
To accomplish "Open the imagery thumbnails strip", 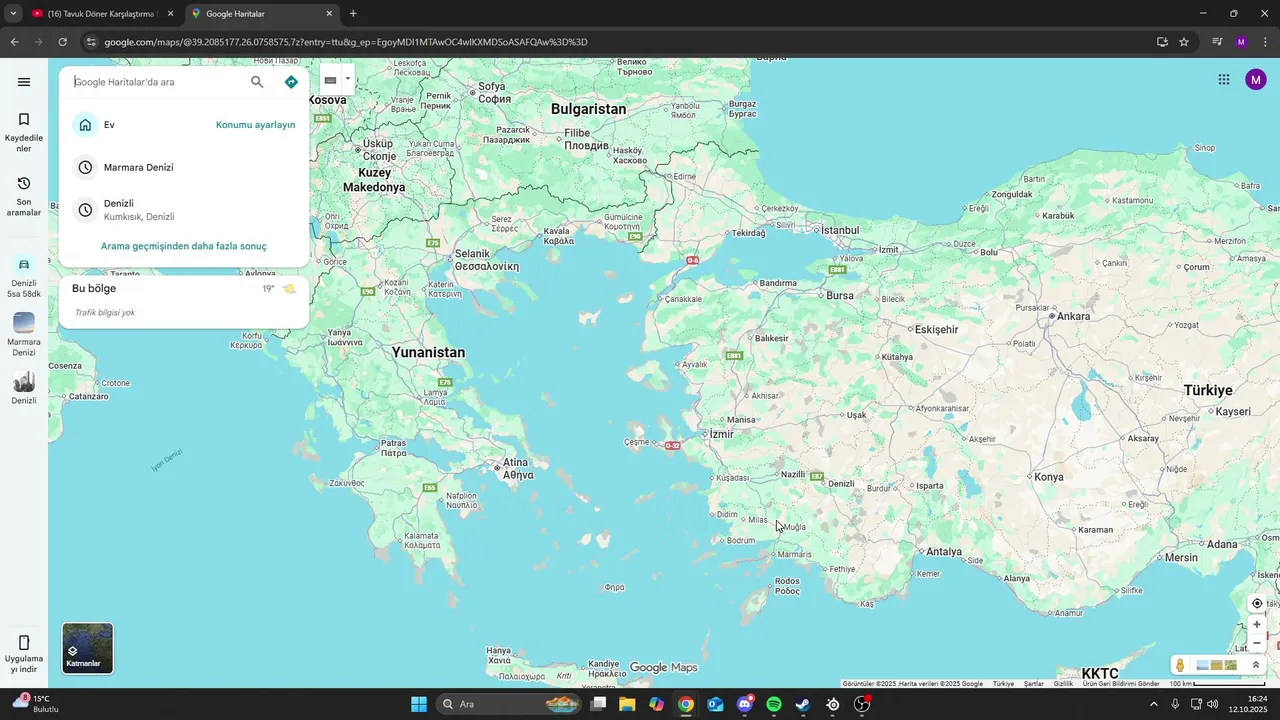I will (1217, 665).
